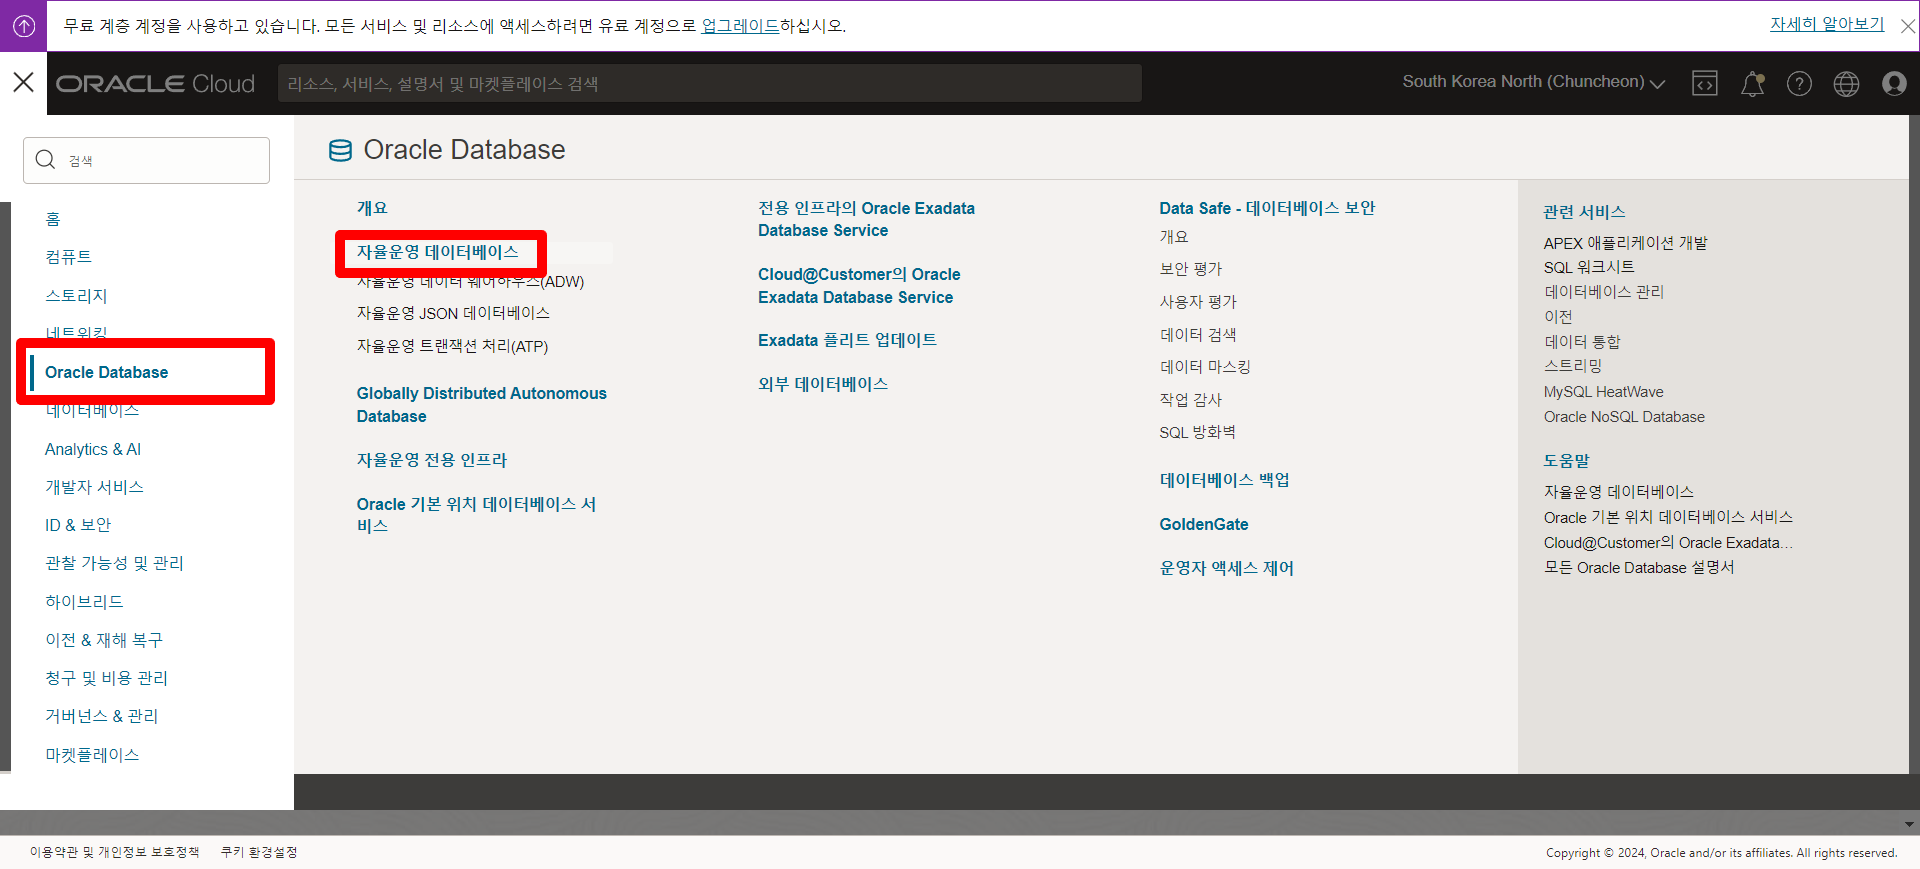Open APEX 애플리케이션 개발 related service
Screen dimensions: 1920x869
tap(1625, 243)
